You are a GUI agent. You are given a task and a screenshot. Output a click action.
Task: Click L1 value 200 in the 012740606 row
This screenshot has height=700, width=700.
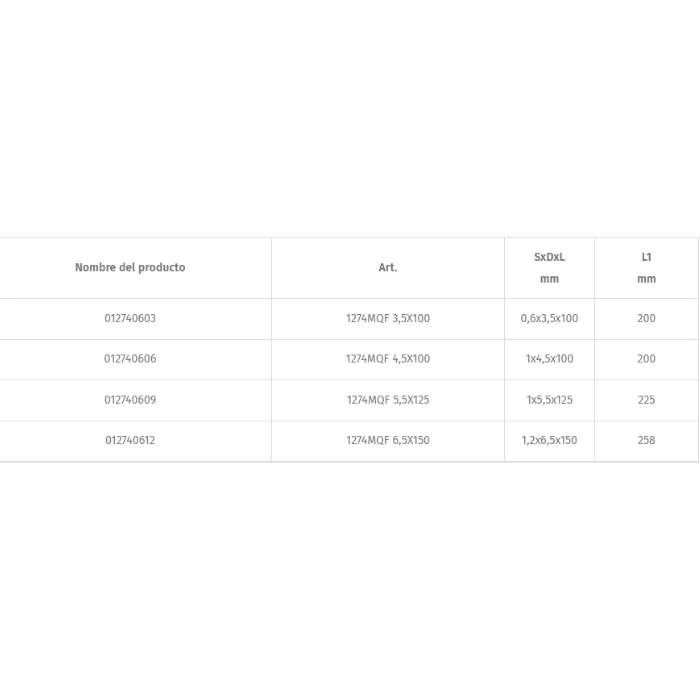[x=646, y=359]
